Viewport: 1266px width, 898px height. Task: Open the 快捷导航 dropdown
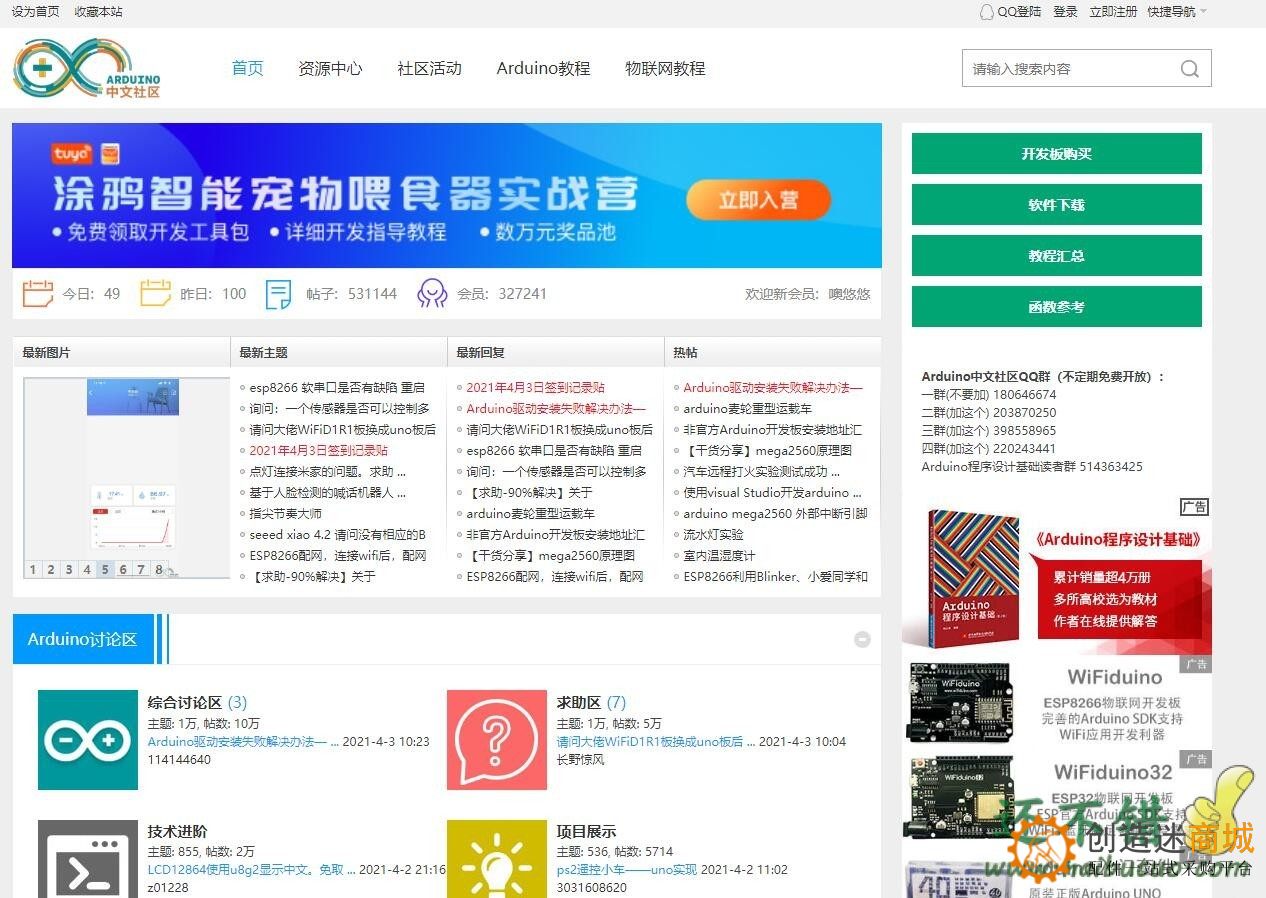(x=1177, y=12)
